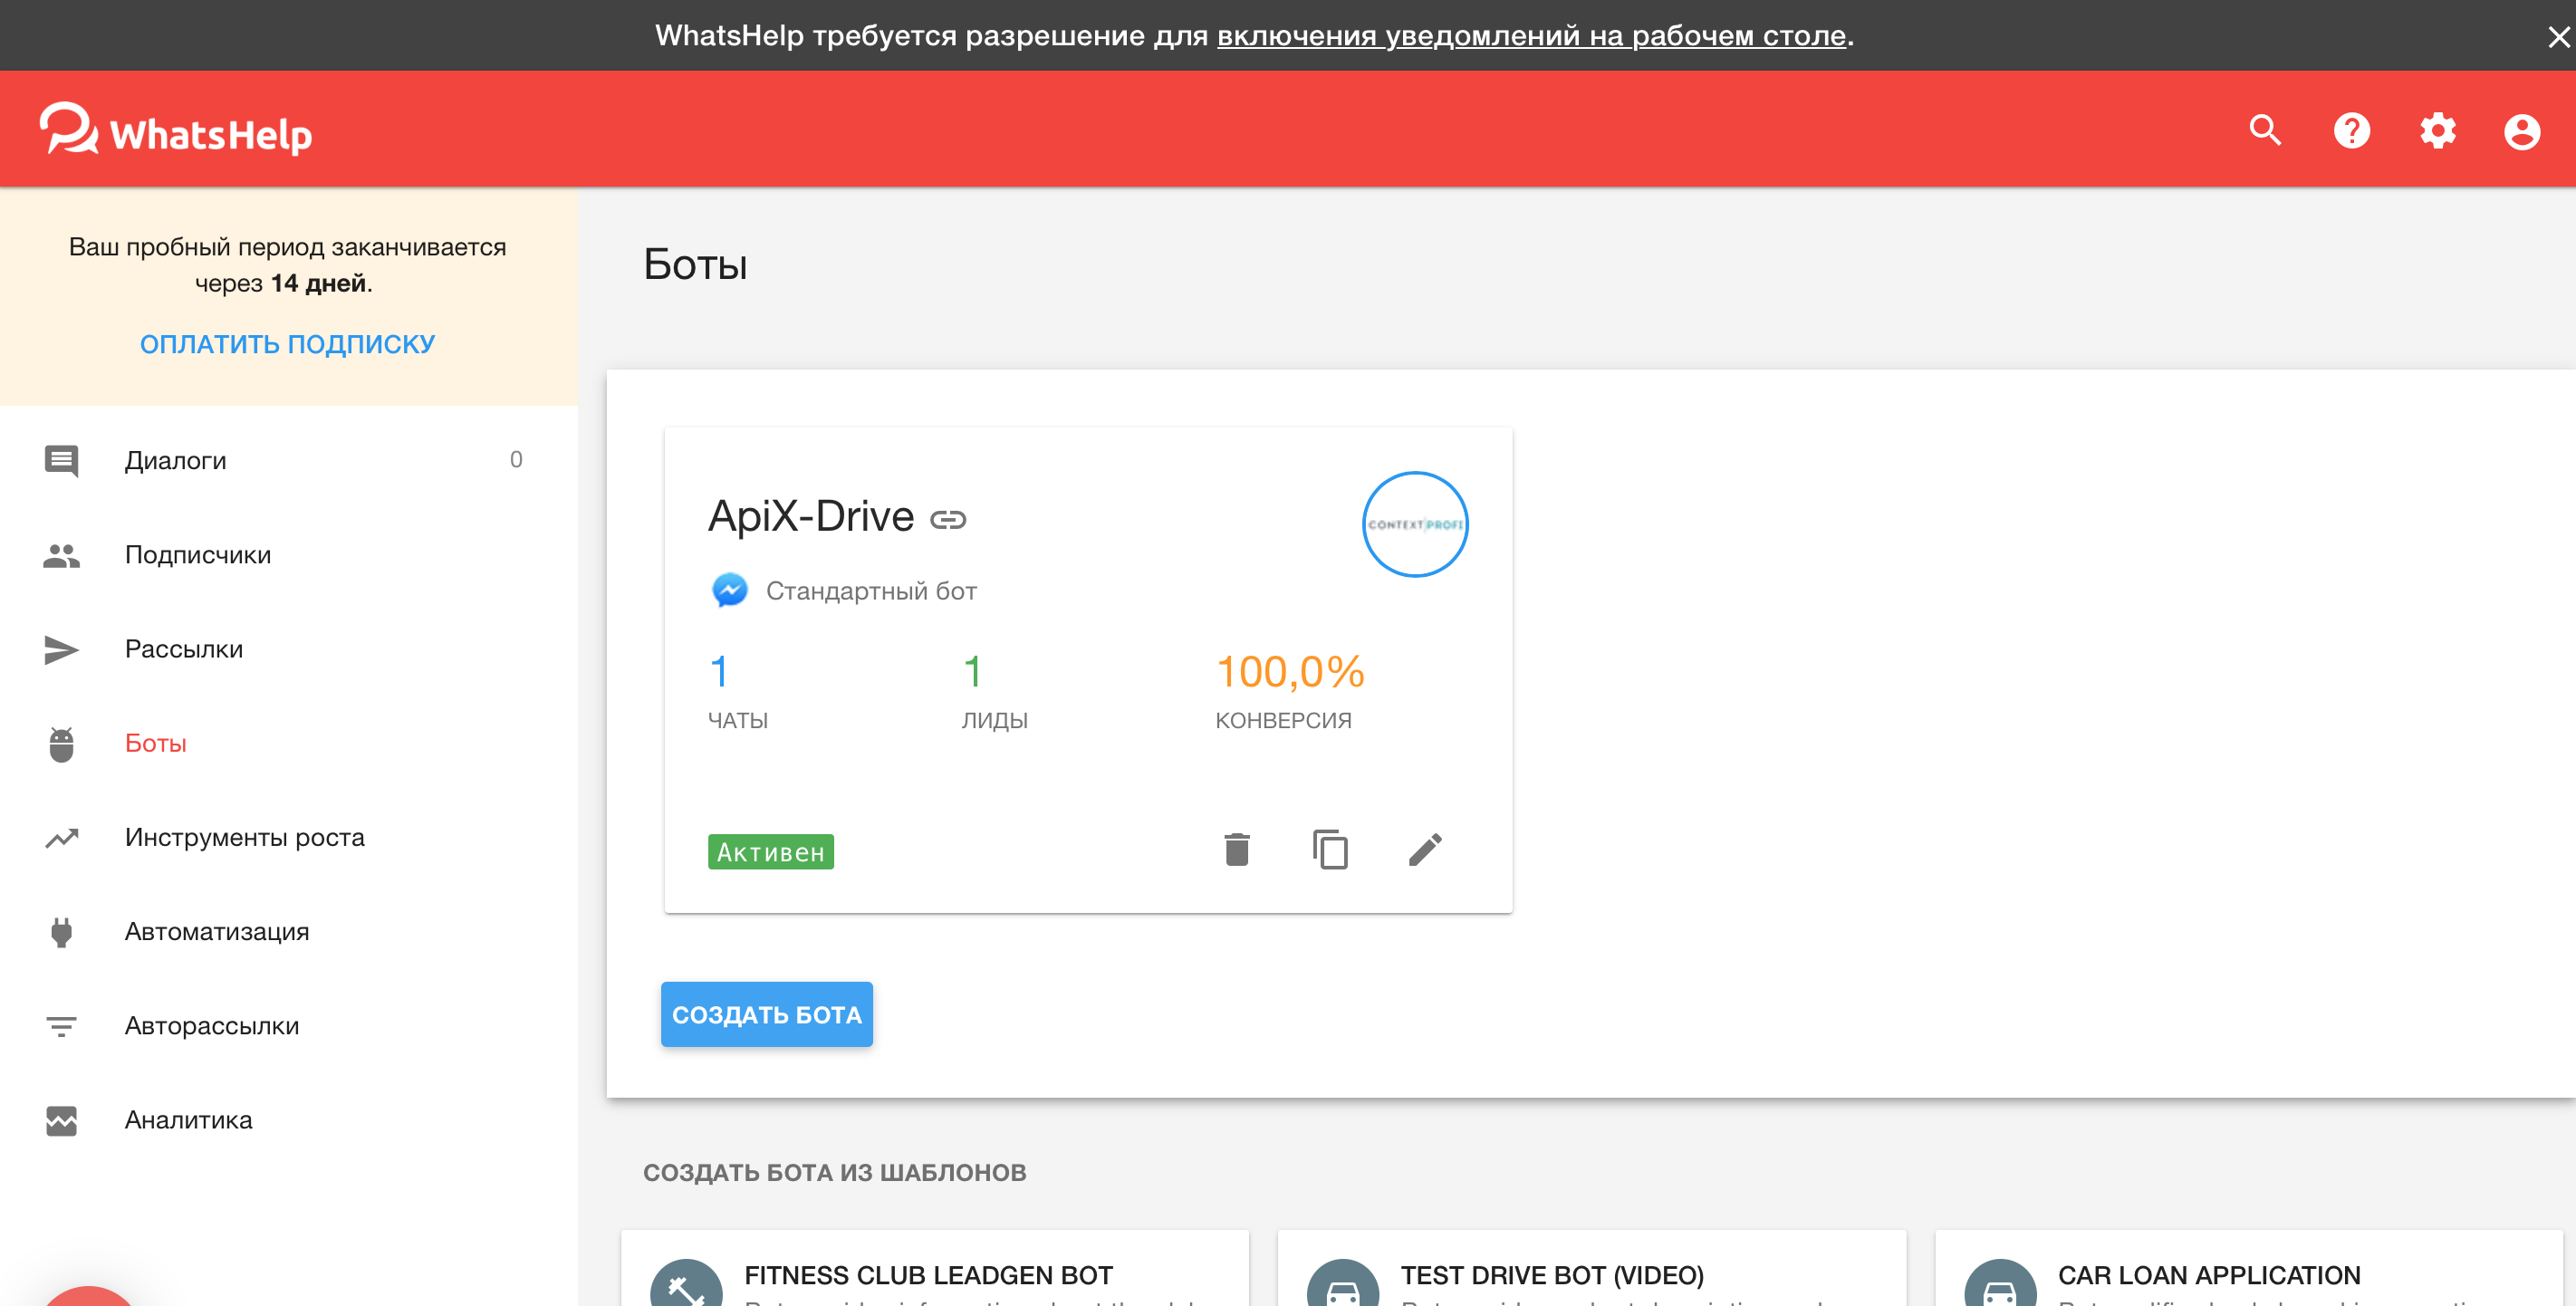Open Подписчики menu item
The height and width of the screenshot is (1306, 2576).
click(289, 555)
